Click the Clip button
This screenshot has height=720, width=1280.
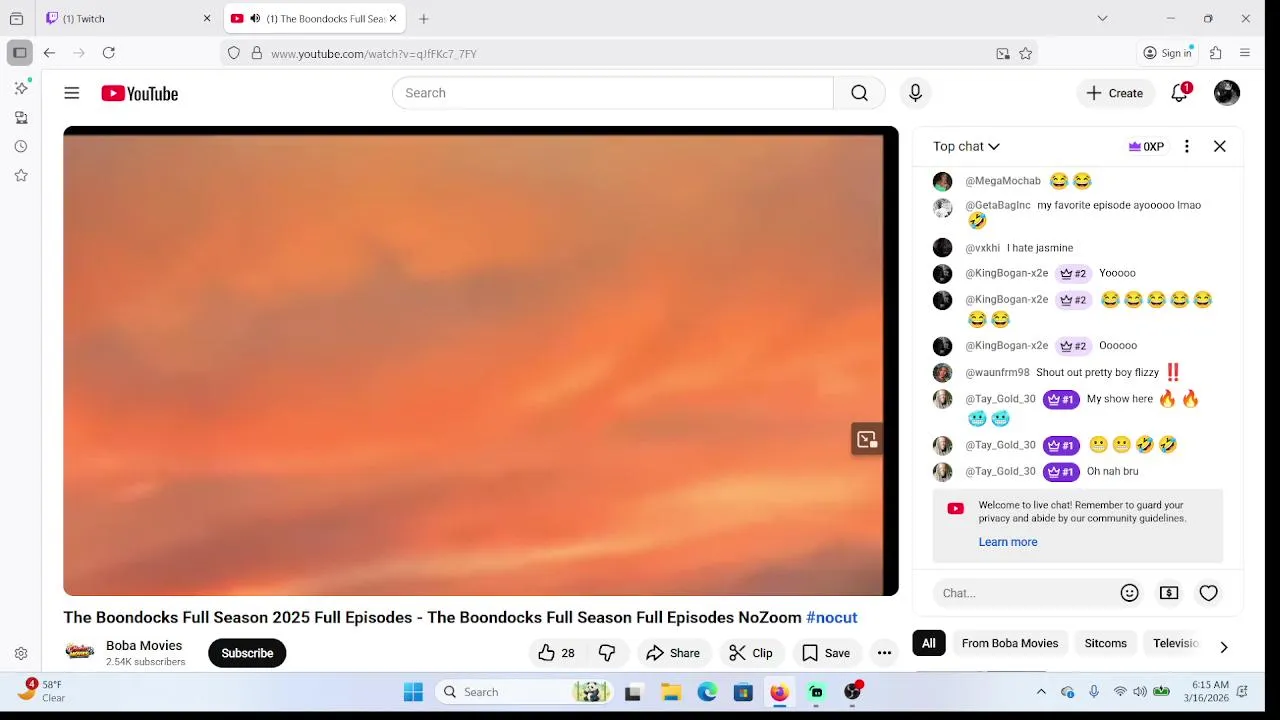pyautogui.click(x=751, y=653)
